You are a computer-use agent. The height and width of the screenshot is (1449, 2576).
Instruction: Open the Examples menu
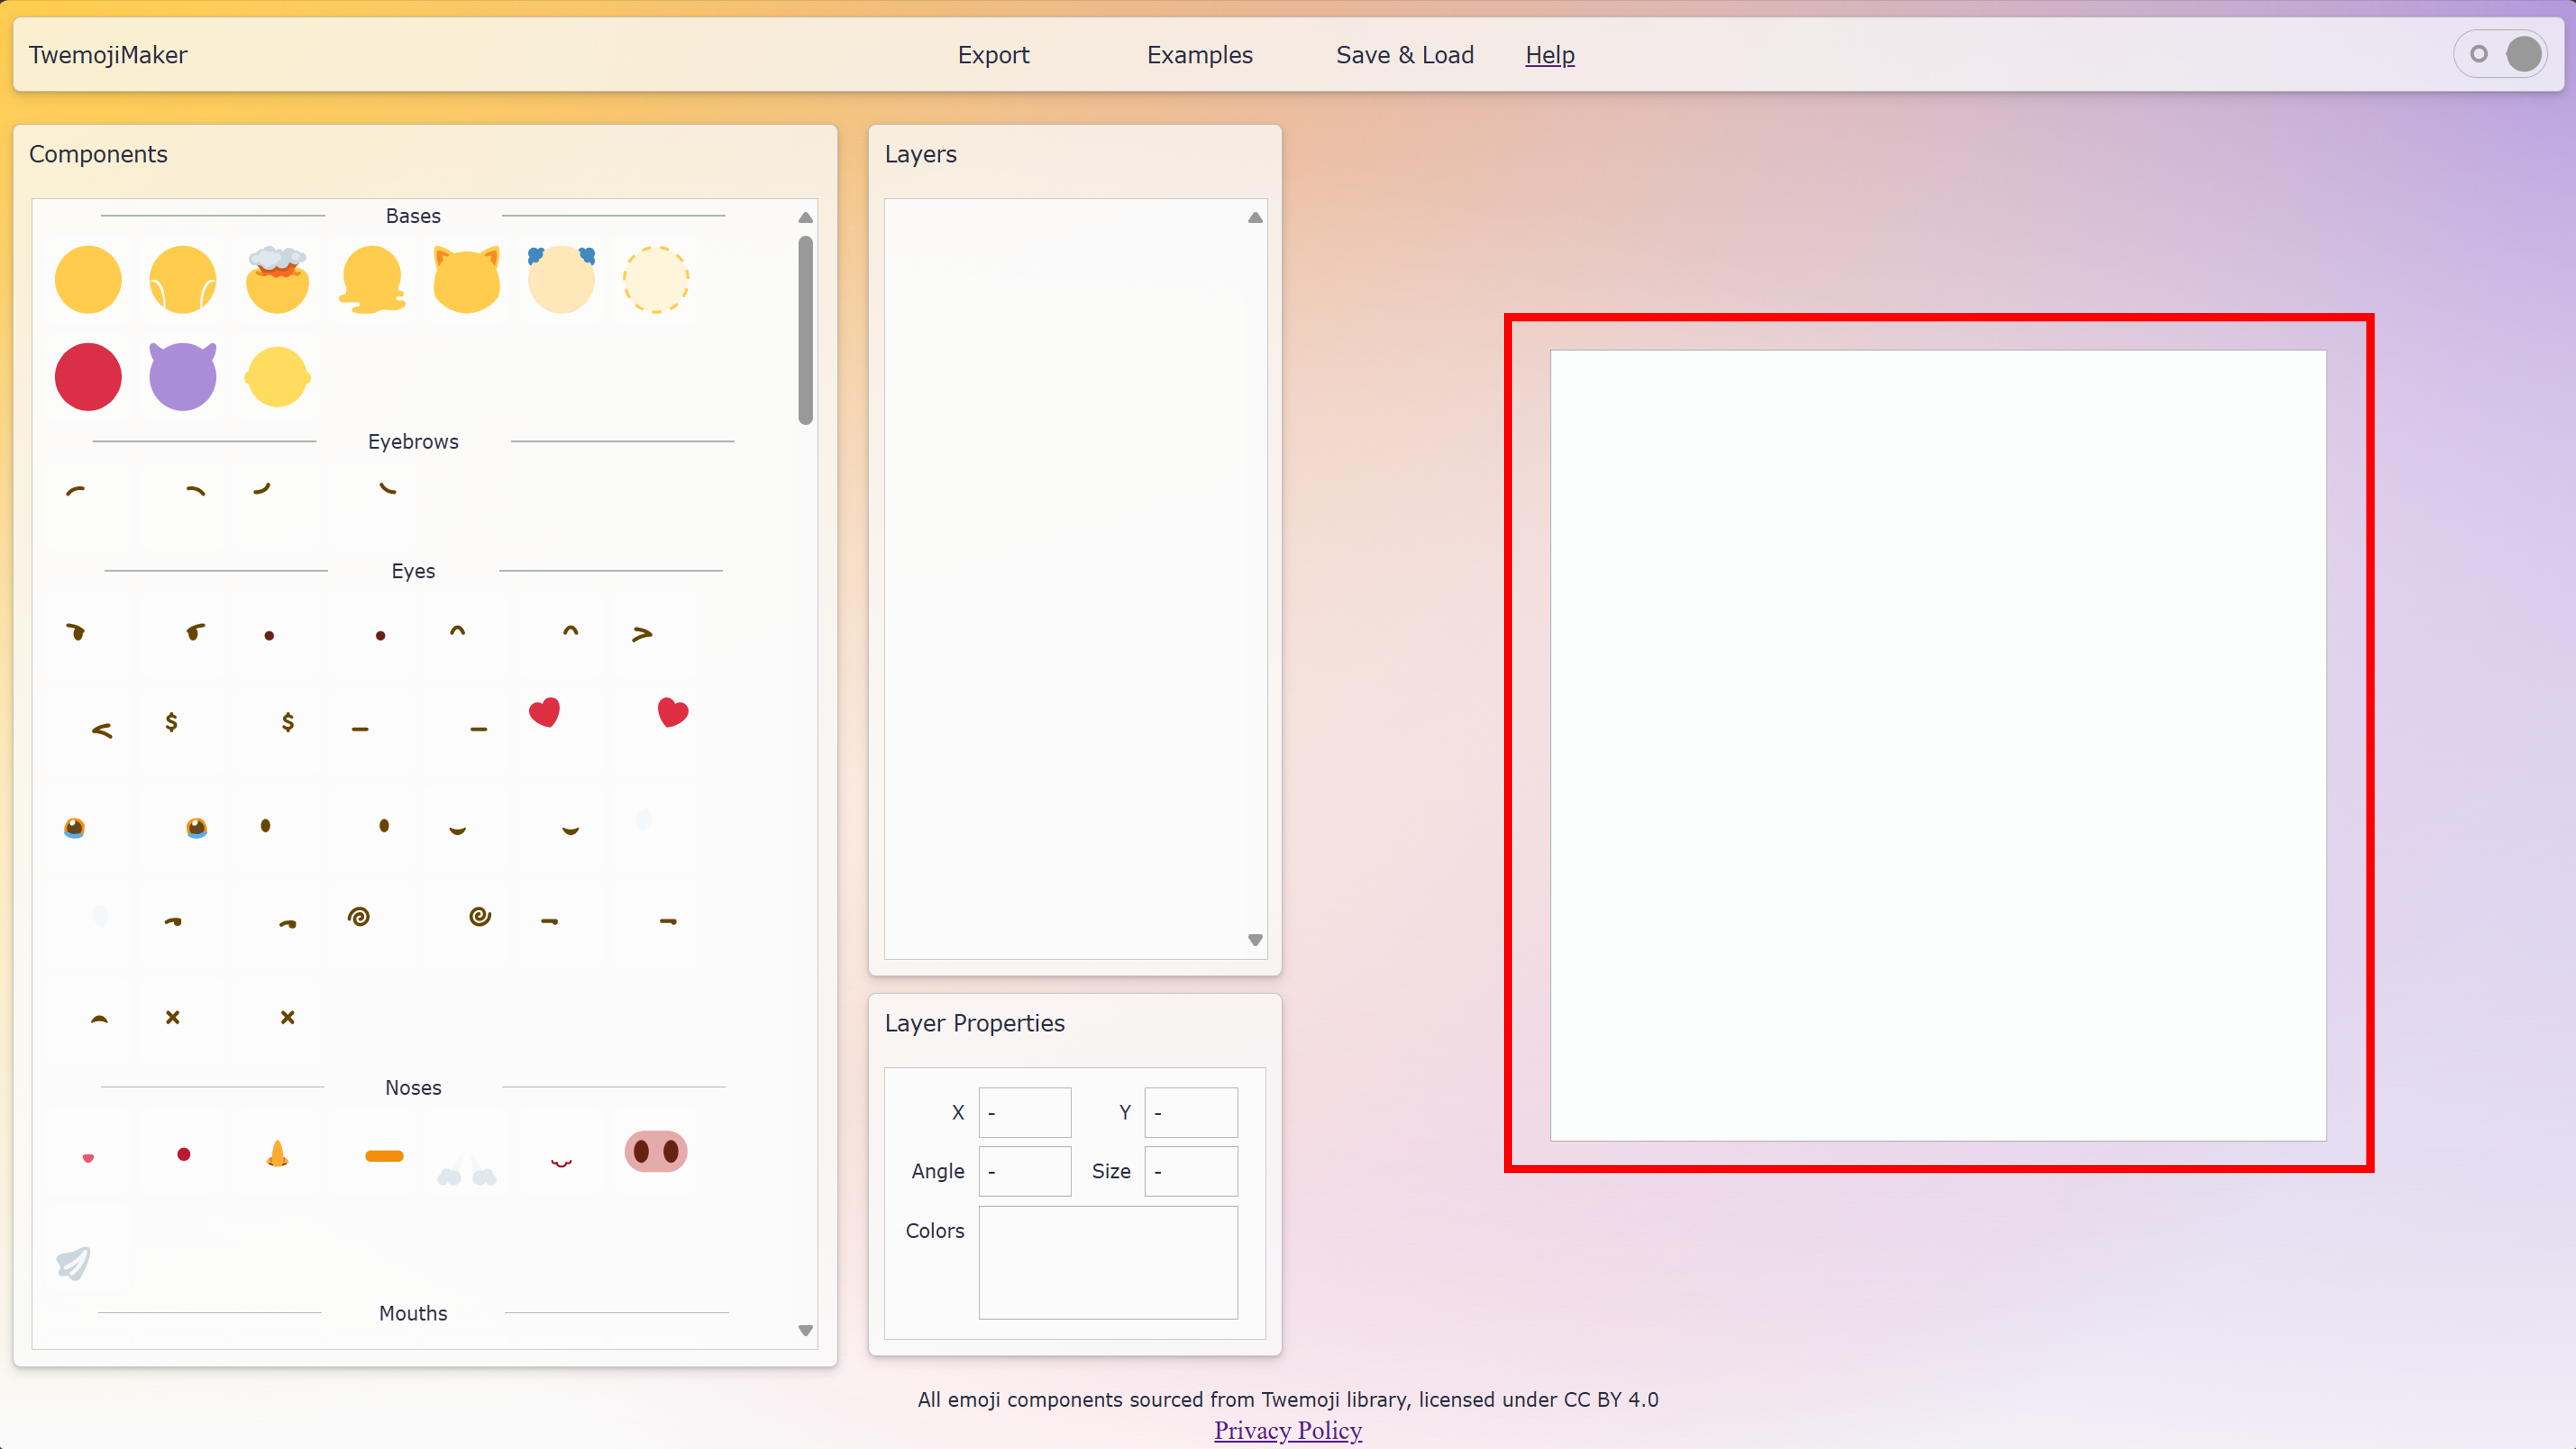1199,55
